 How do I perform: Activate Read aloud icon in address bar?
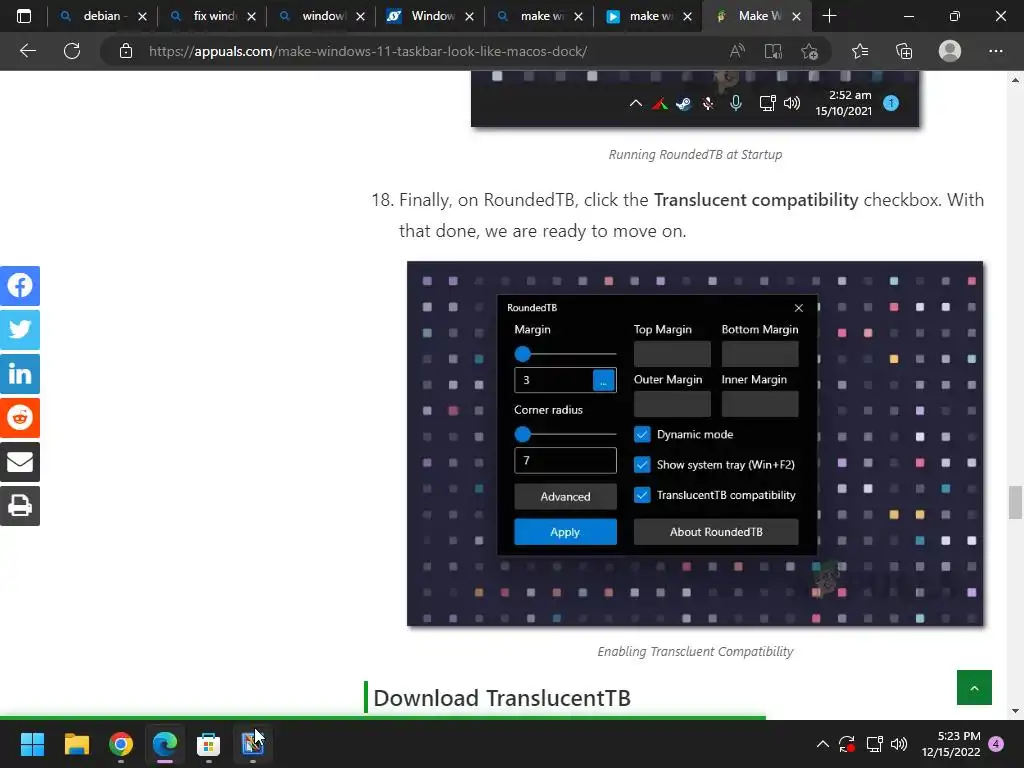coord(737,51)
